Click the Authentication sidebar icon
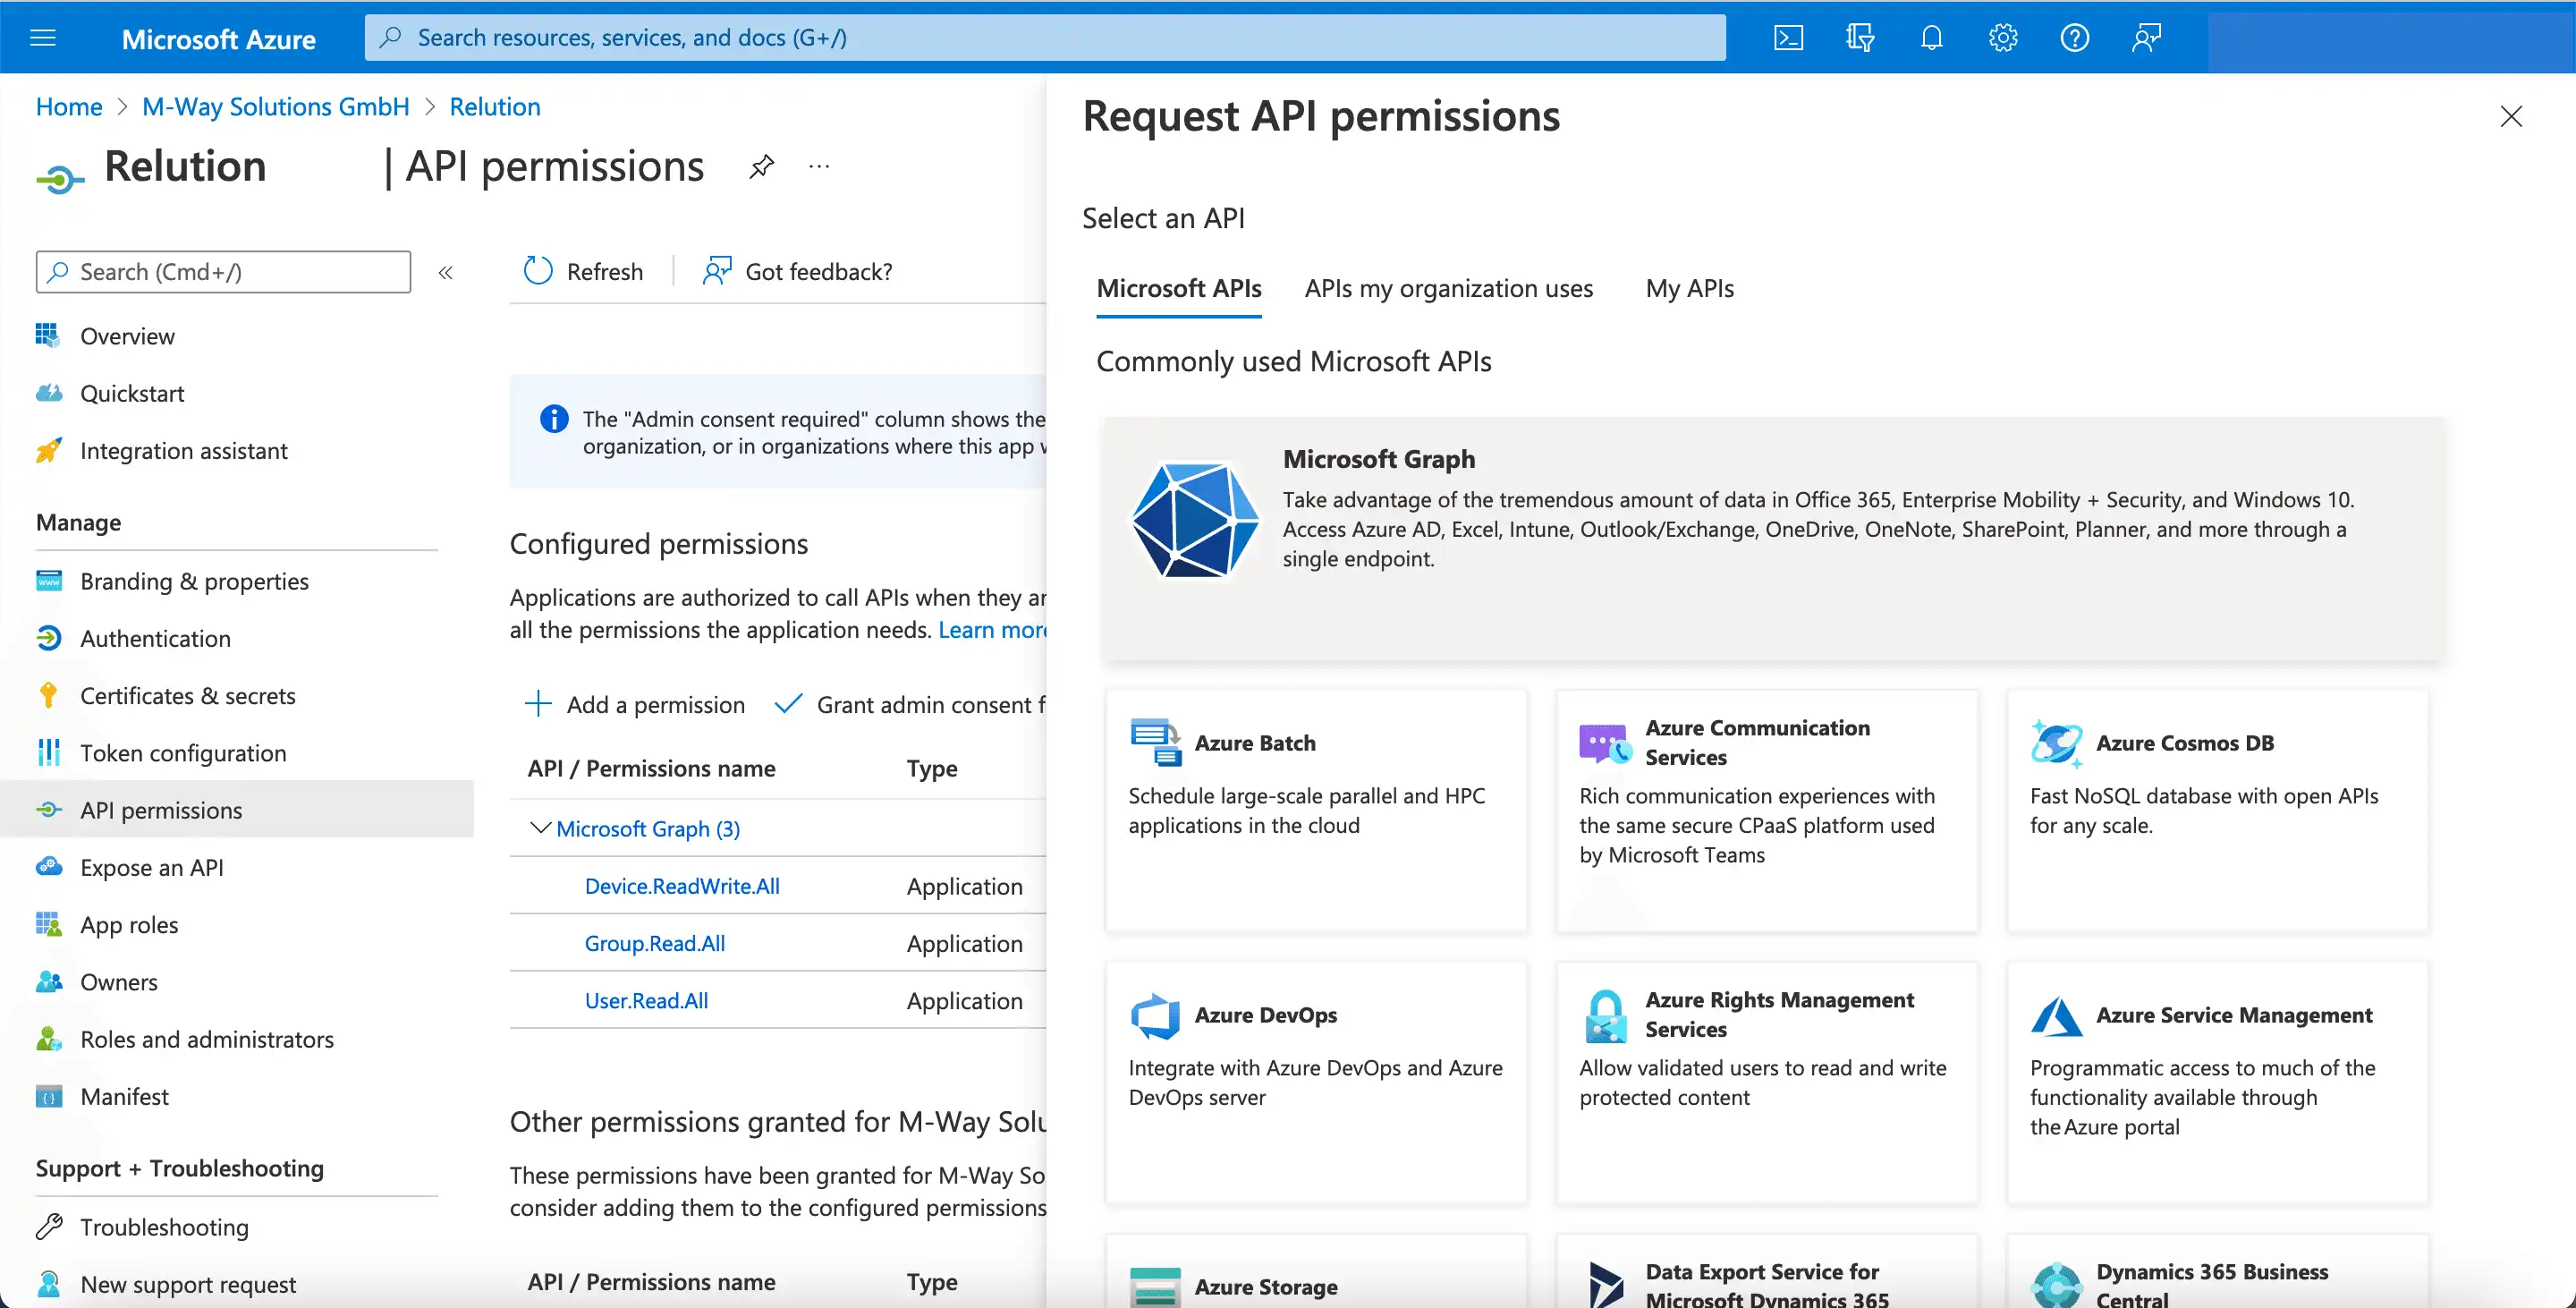This screenshot has height=1308, width=2576. pos(48,638)
